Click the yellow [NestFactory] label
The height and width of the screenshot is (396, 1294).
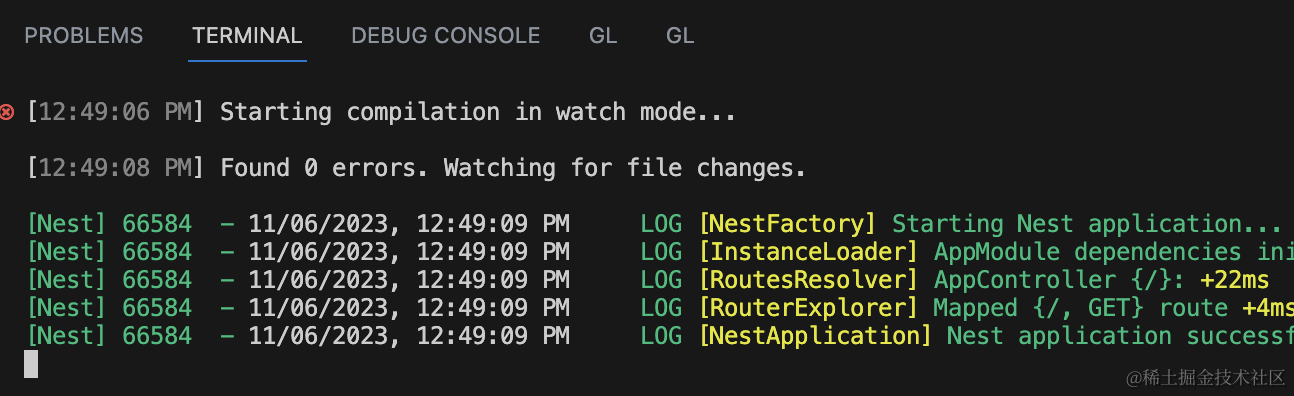pyautogui.click(x=787, y=224)
